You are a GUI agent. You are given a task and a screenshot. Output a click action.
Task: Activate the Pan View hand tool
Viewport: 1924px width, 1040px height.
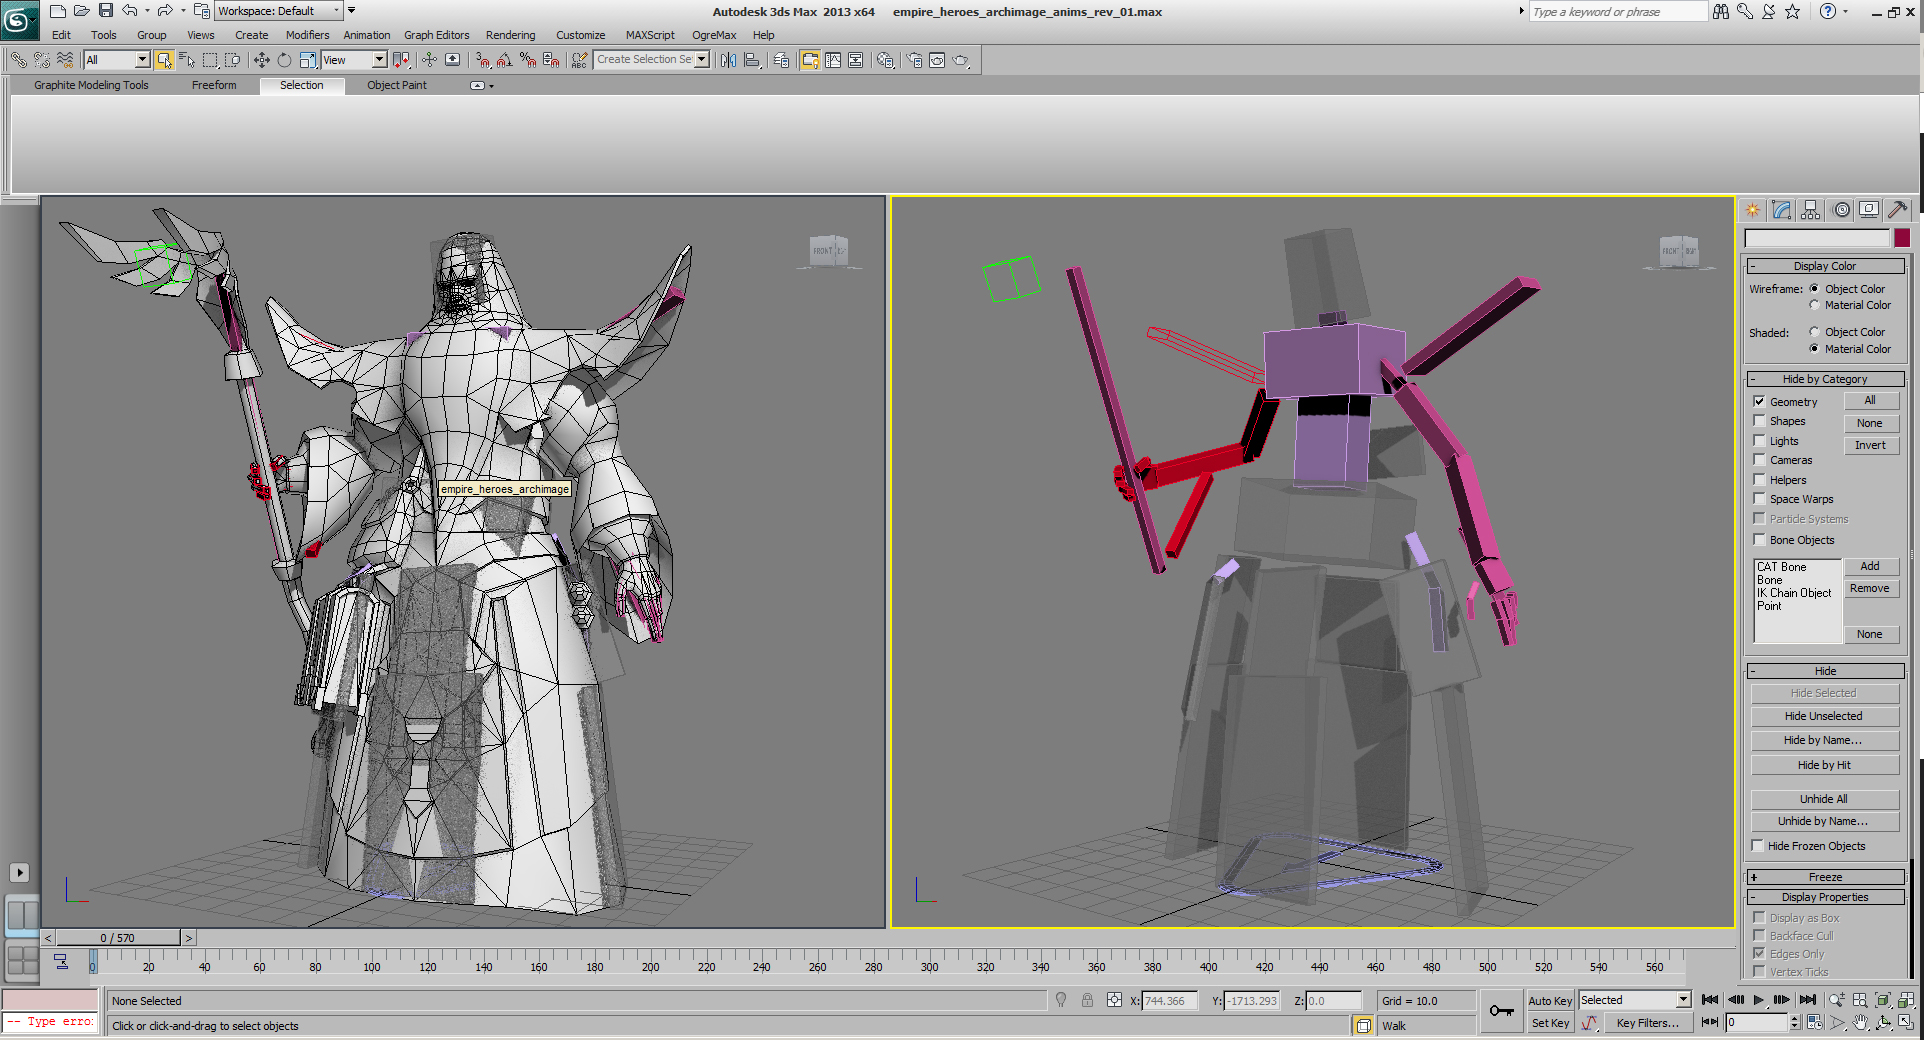1860,1023
